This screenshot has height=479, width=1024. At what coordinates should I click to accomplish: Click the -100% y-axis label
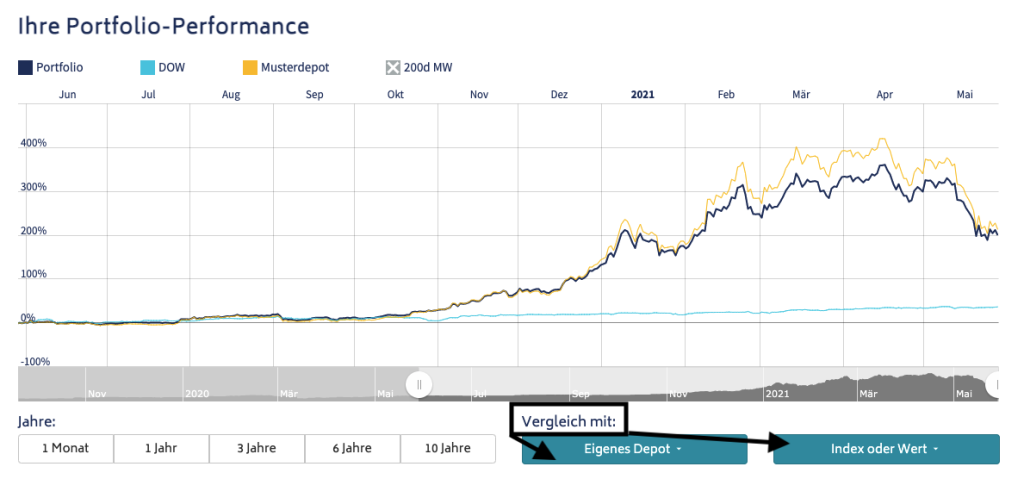pos(35,361)
